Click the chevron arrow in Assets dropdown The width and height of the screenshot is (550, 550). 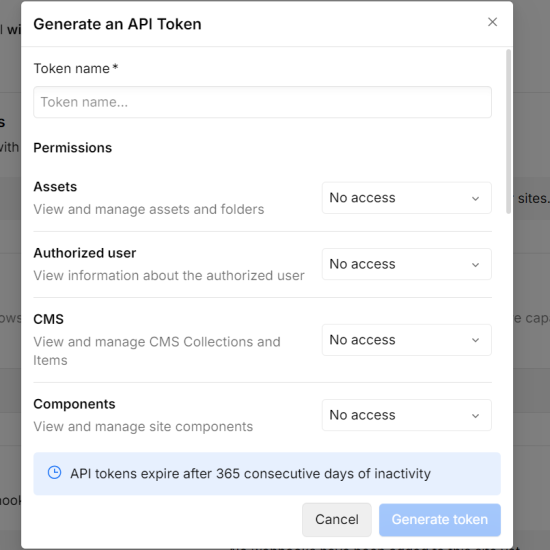click(x=475, y=199)
